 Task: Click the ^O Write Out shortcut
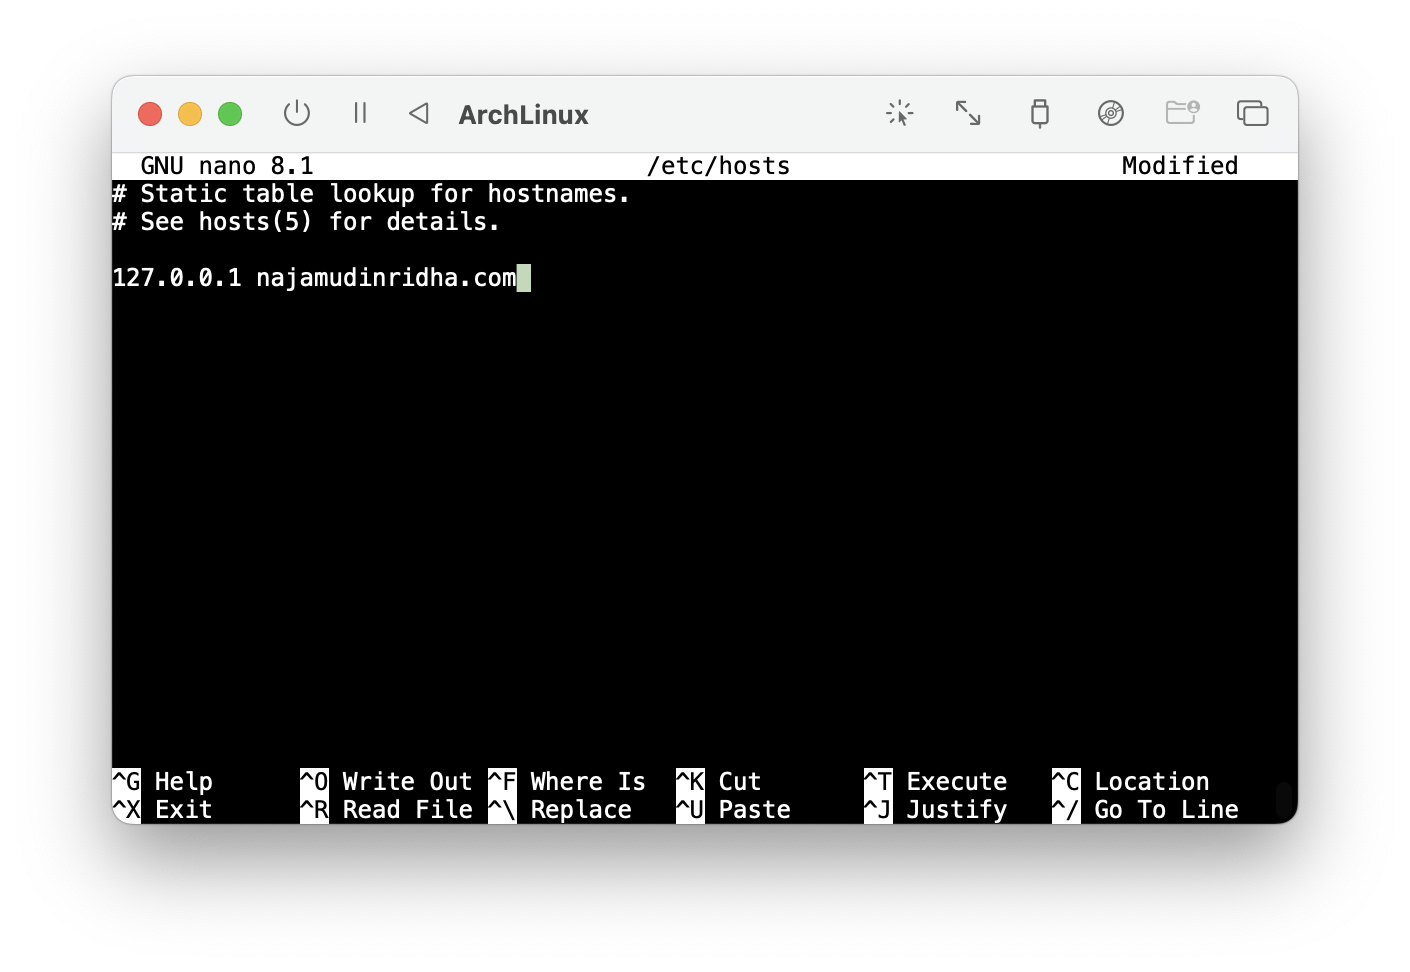coord(386,782)
